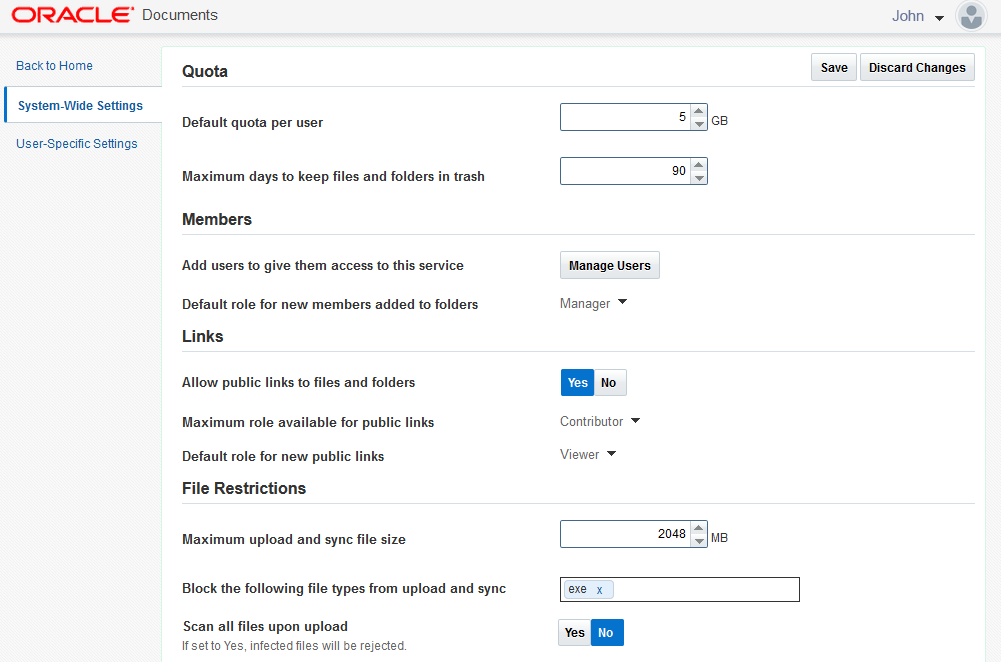Switch to User-Specific Settings
Screen dimensions: 1001x662
pos(76,143)
